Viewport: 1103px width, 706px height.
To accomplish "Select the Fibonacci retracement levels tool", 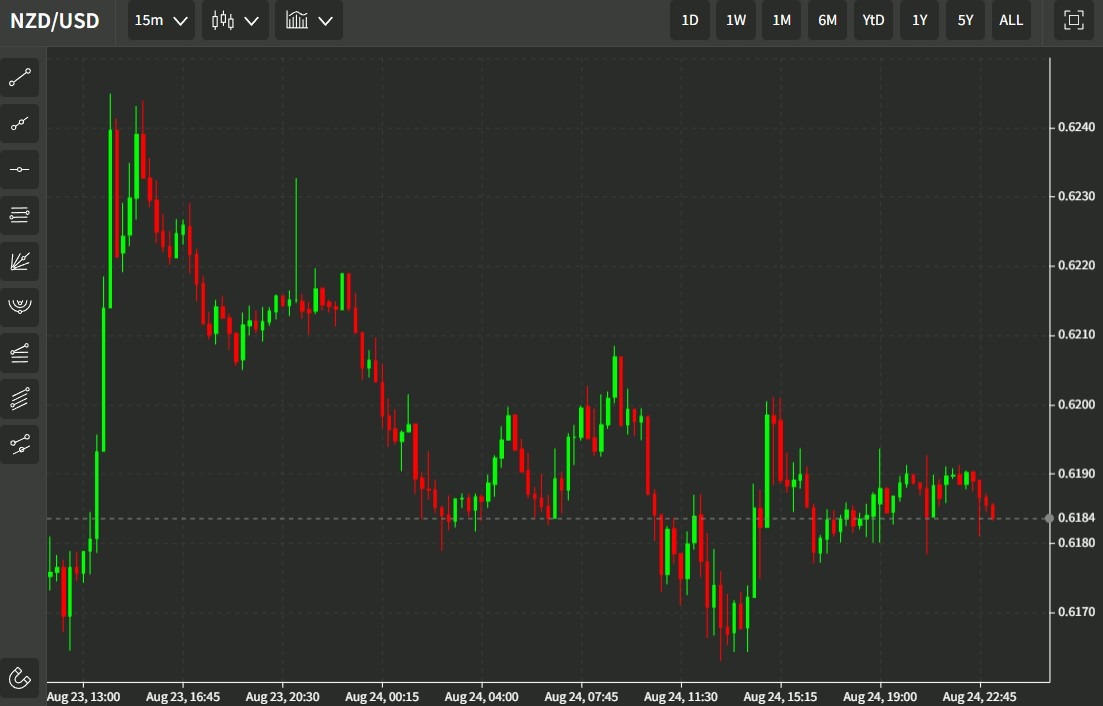I will tap(20, 215).
